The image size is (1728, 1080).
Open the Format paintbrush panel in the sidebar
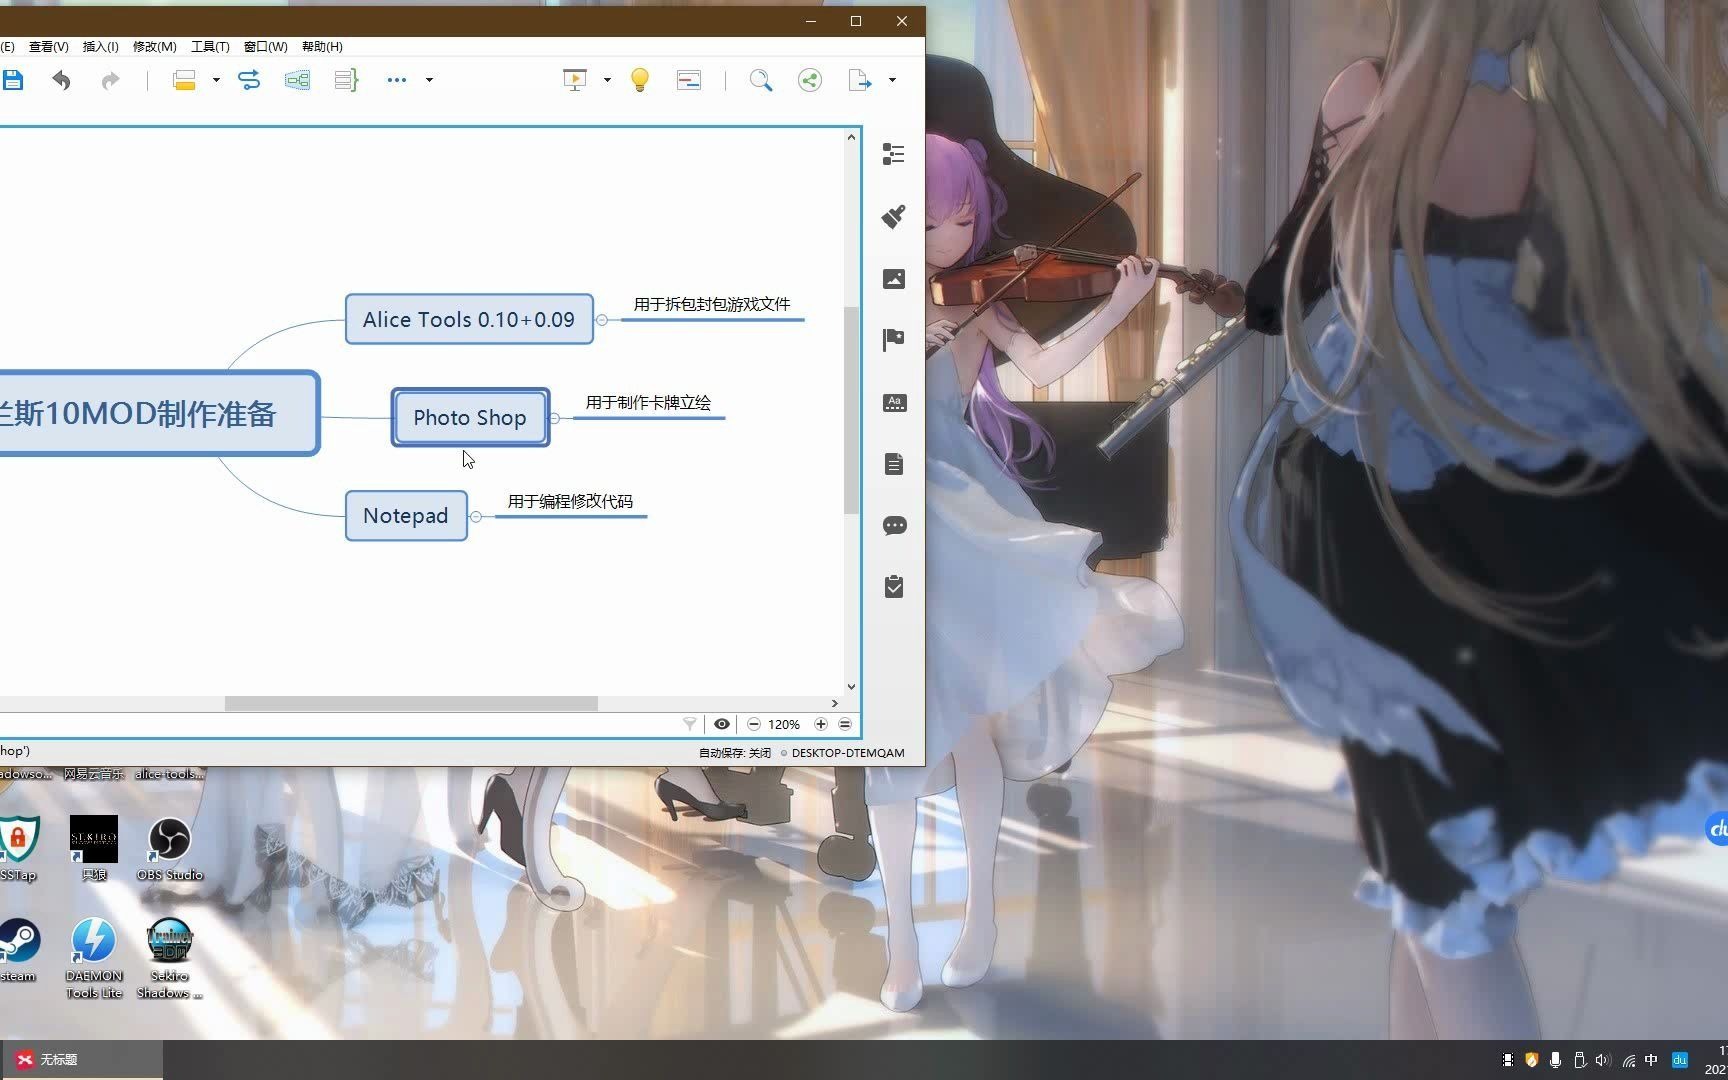click(894, 216)
